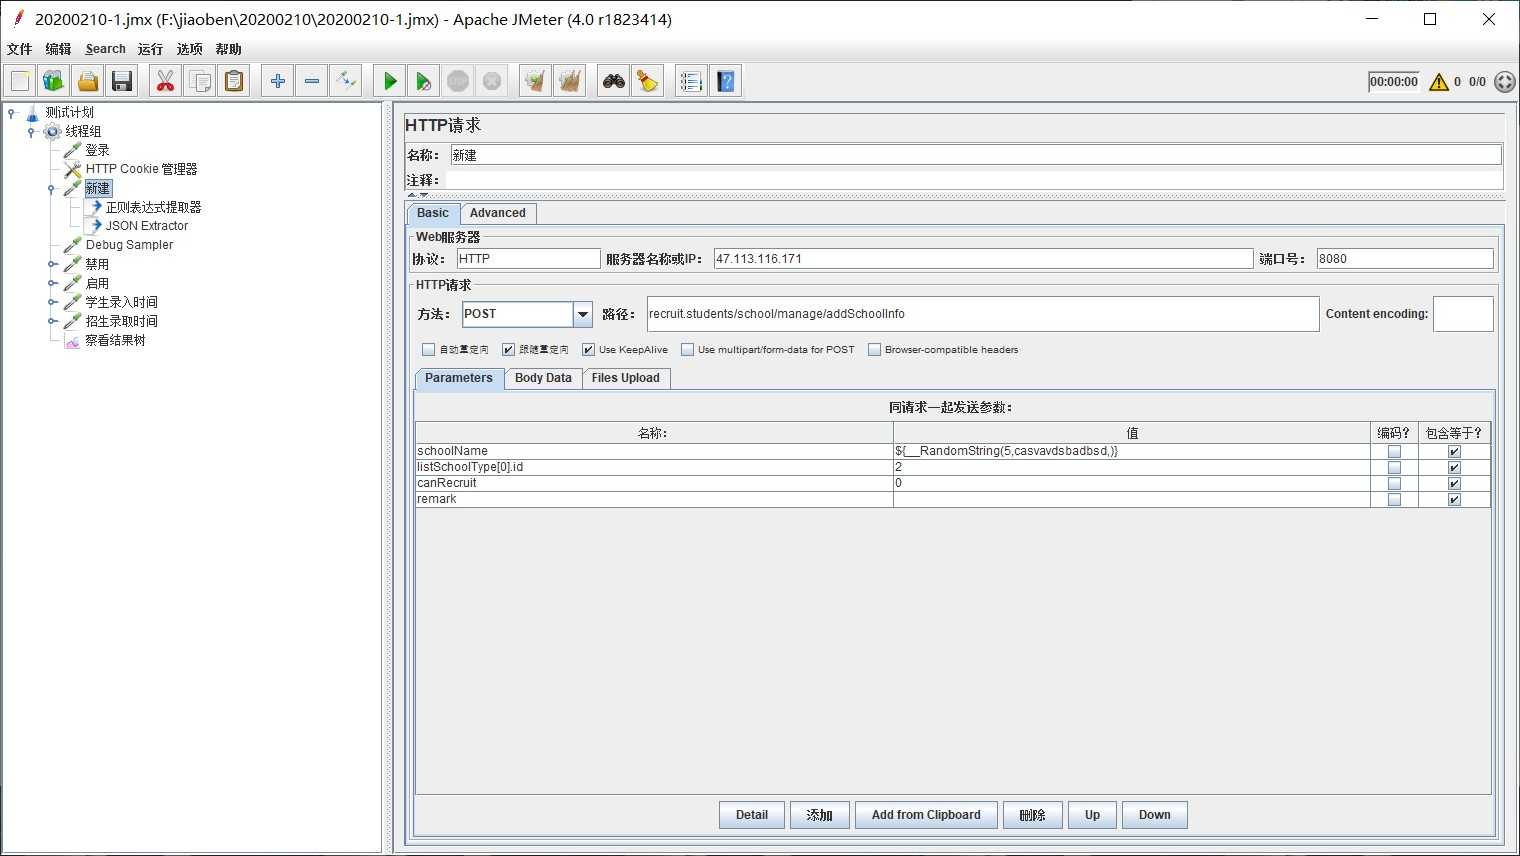
Task: Switch to the Advanced tab
Action: click(498, 213)
